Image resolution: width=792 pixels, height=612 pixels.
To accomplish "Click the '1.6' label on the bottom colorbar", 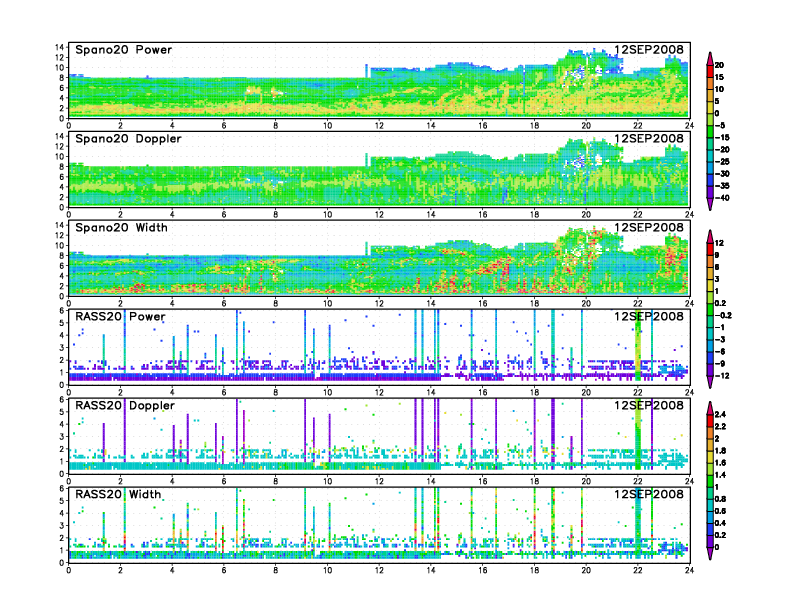I will pyautogui.click(x=721, y=463).
